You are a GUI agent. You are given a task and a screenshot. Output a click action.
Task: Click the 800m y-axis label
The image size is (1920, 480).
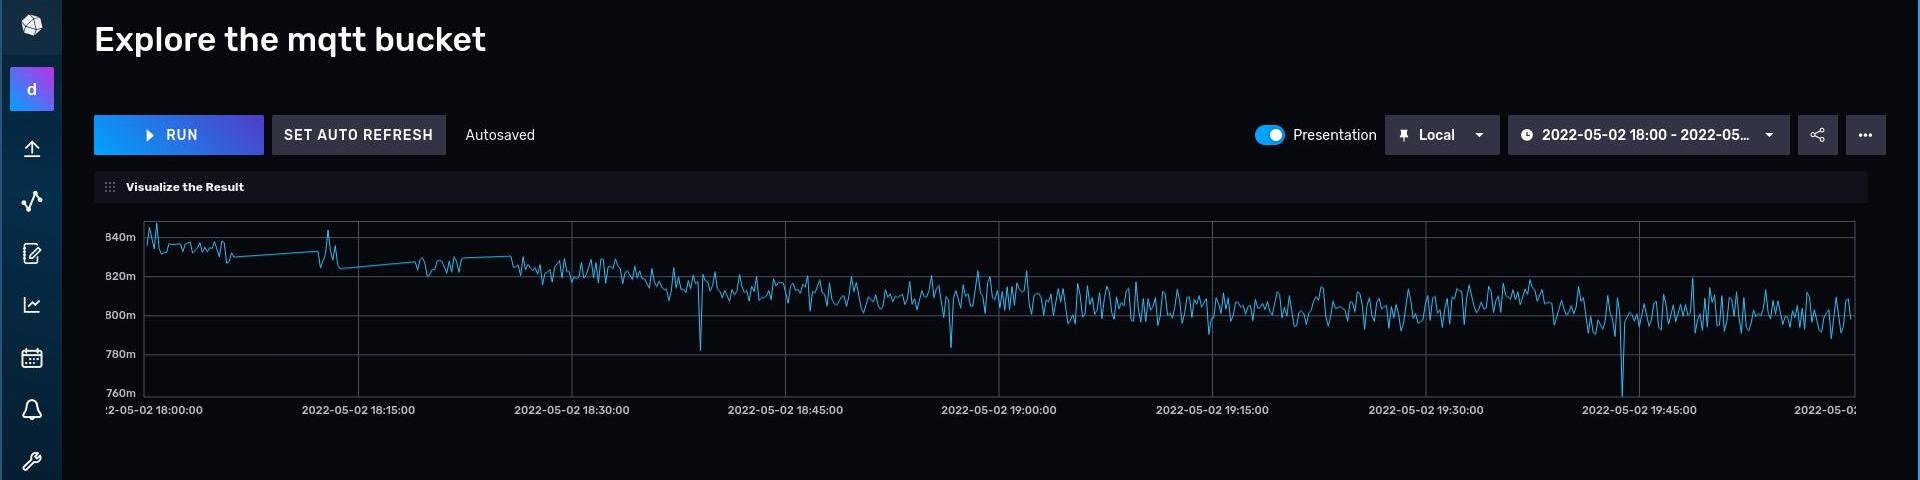[x=120, y=315]
